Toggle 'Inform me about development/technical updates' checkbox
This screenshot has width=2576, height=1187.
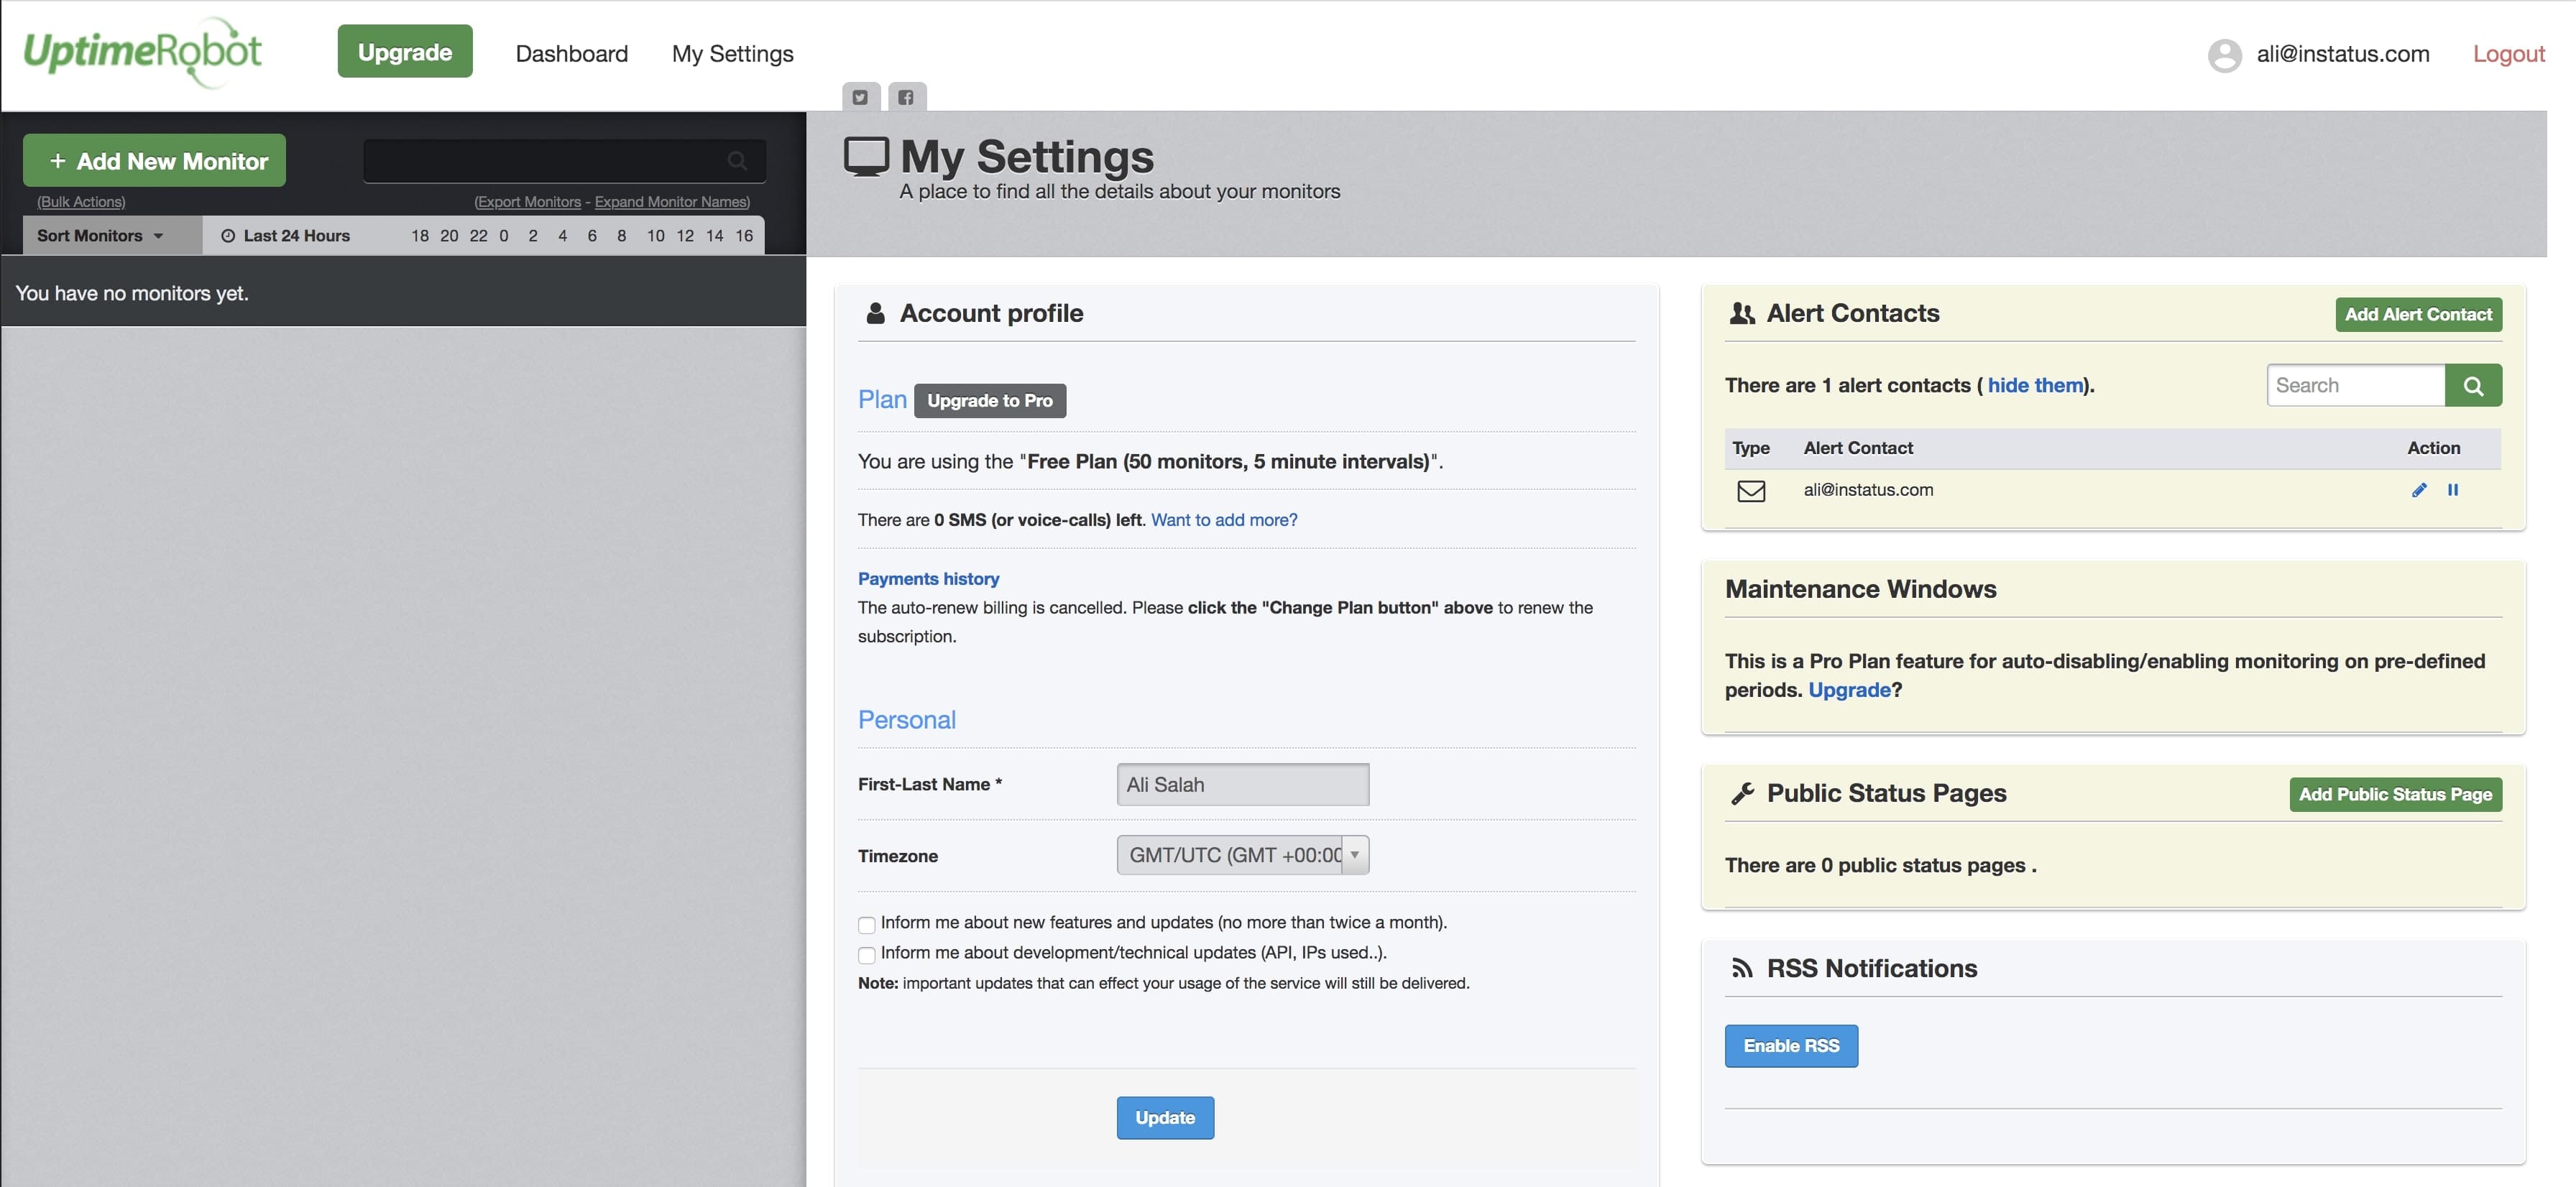tap(866, 952)
